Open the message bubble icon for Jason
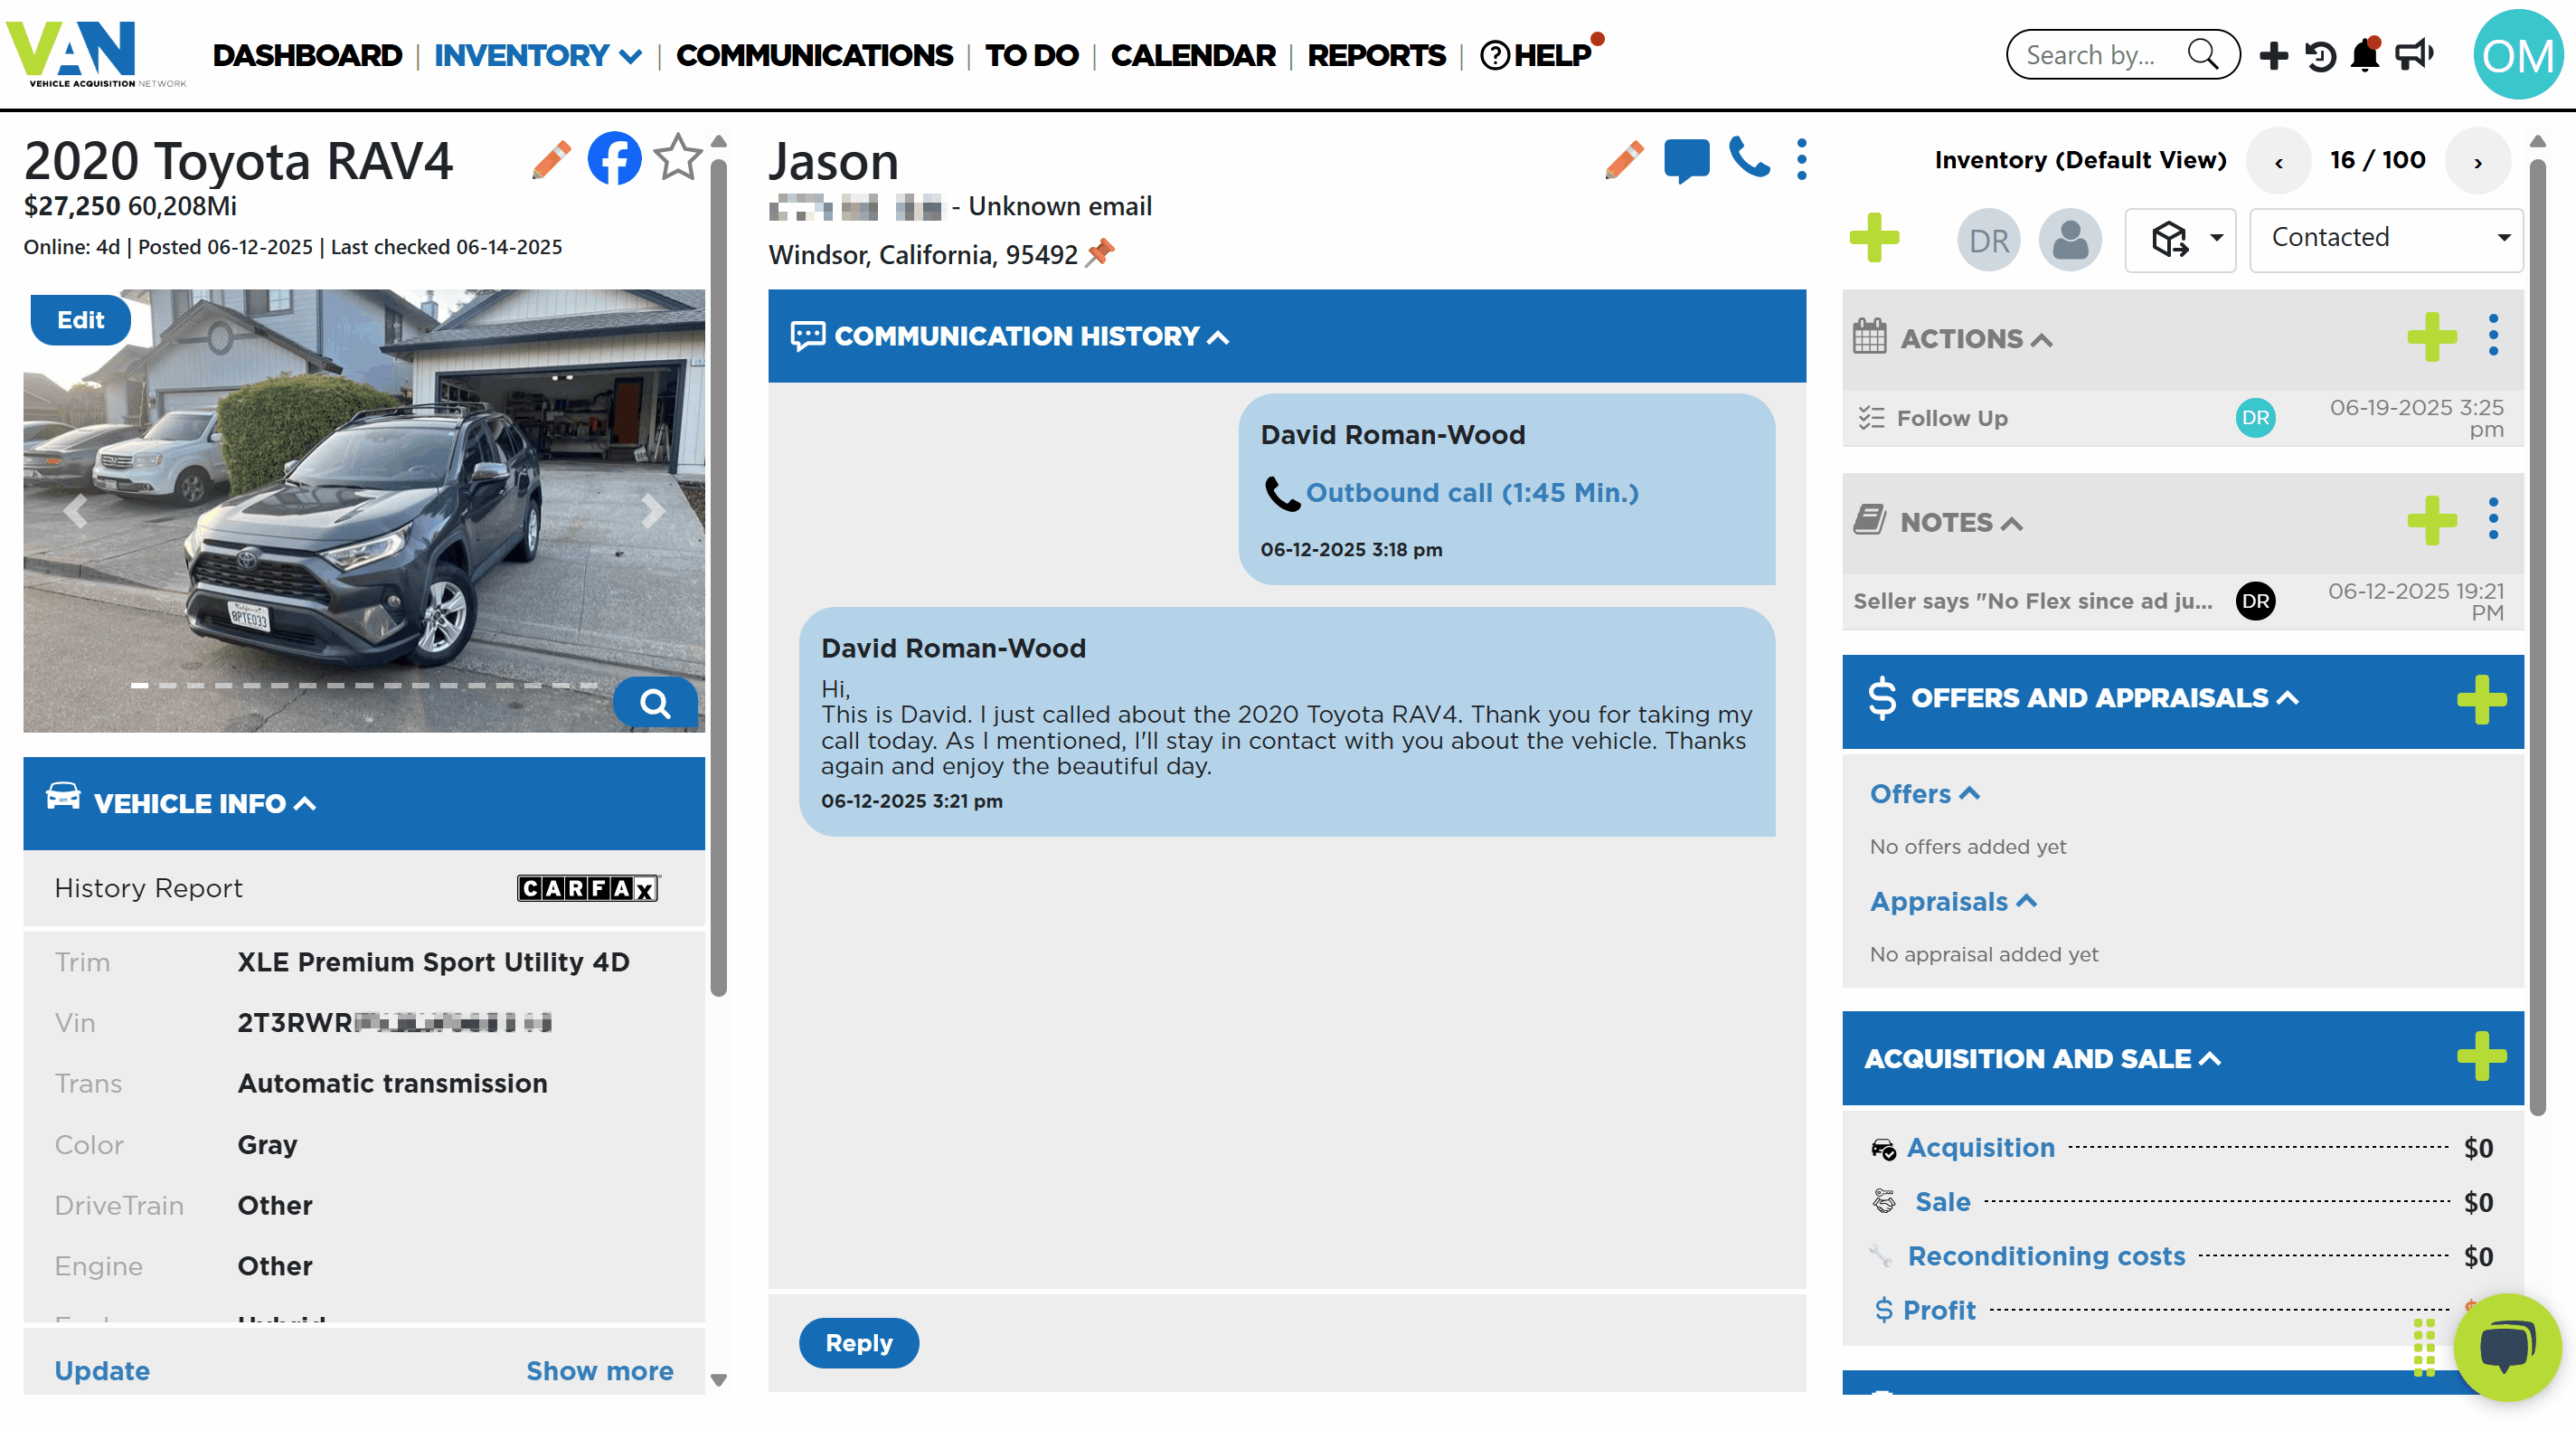Image resolution: width=2576 pixels, height=1430 pixels. 1686,160
